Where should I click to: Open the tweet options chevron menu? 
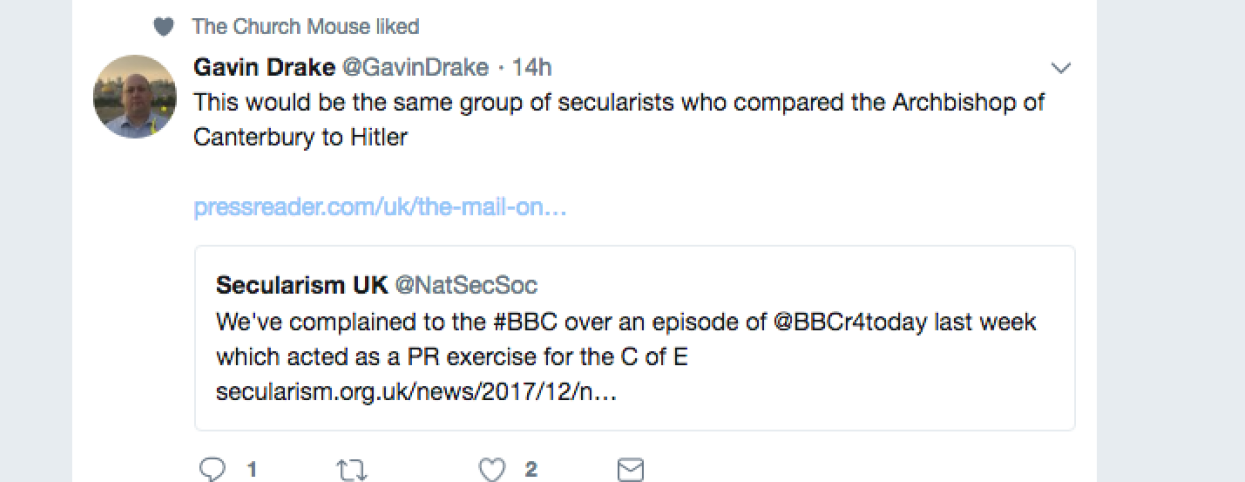(1061, 68)
